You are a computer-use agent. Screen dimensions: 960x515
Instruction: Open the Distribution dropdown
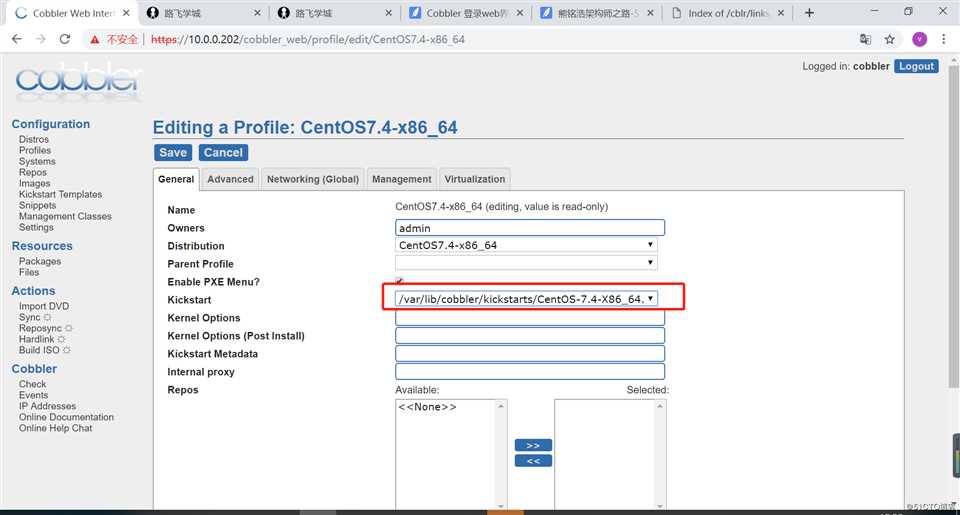point(526,245)
